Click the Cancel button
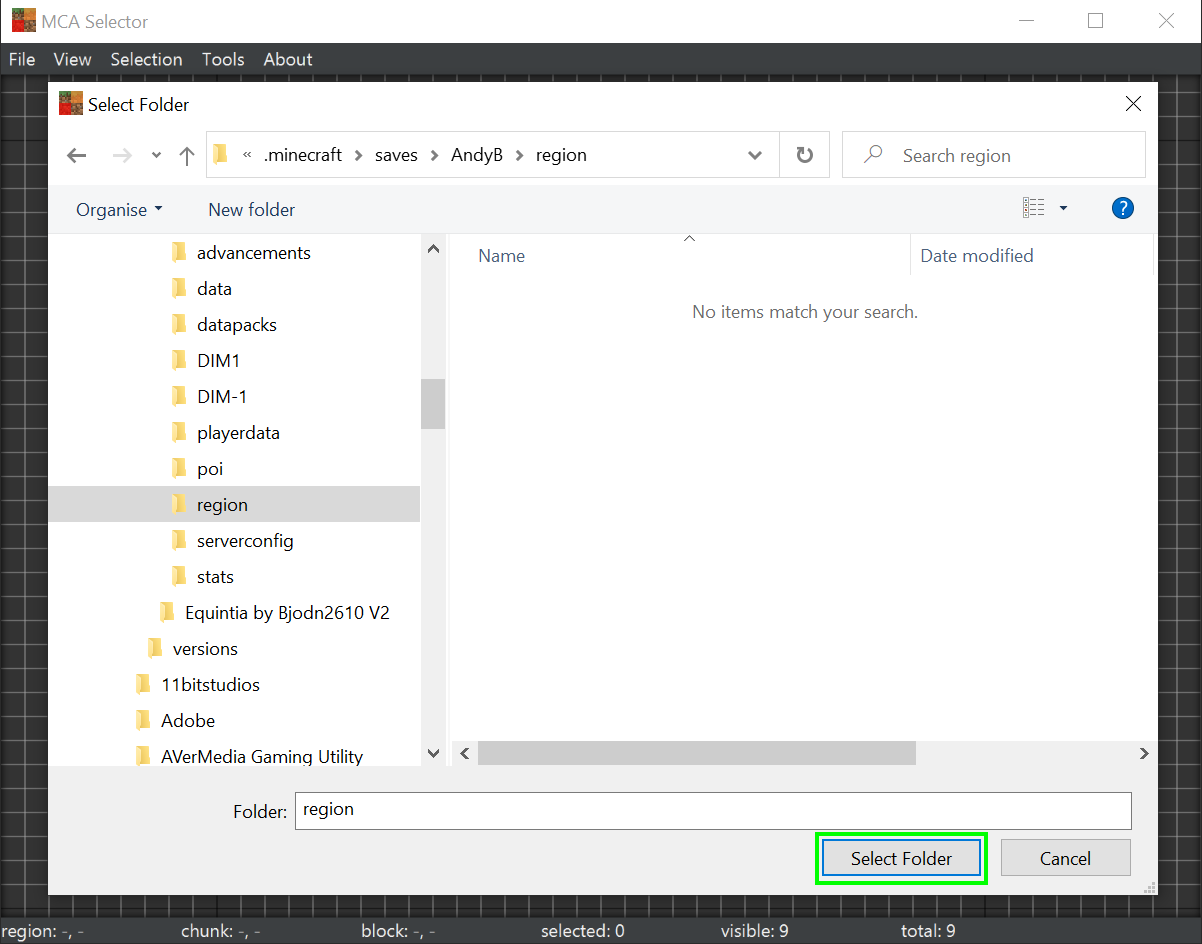This screenshot has height=944, width=1202. (x=1065, y=858)
